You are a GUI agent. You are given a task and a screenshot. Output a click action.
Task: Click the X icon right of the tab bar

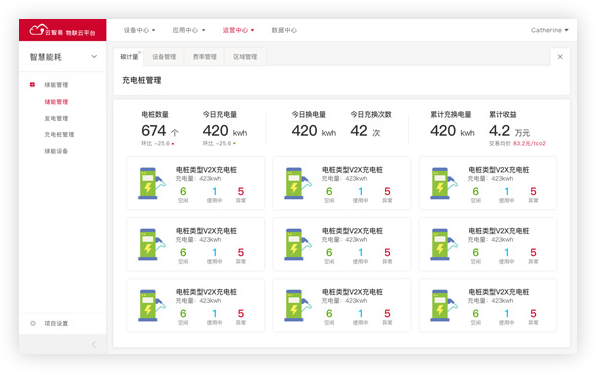coord(560,57)
